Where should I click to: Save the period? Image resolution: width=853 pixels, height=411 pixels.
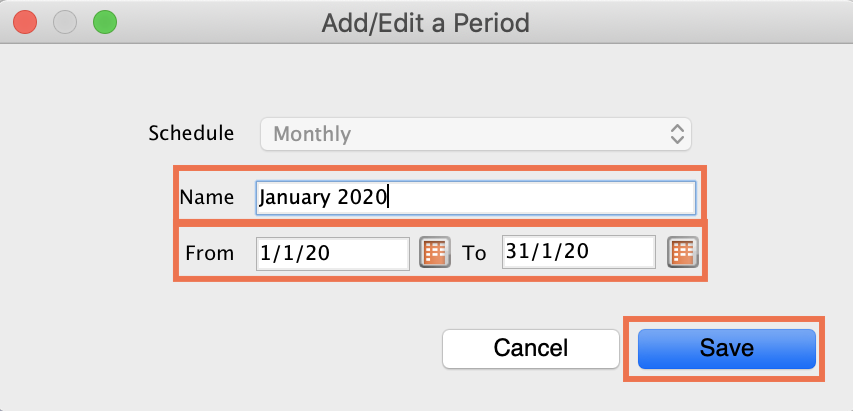(726, 348)
